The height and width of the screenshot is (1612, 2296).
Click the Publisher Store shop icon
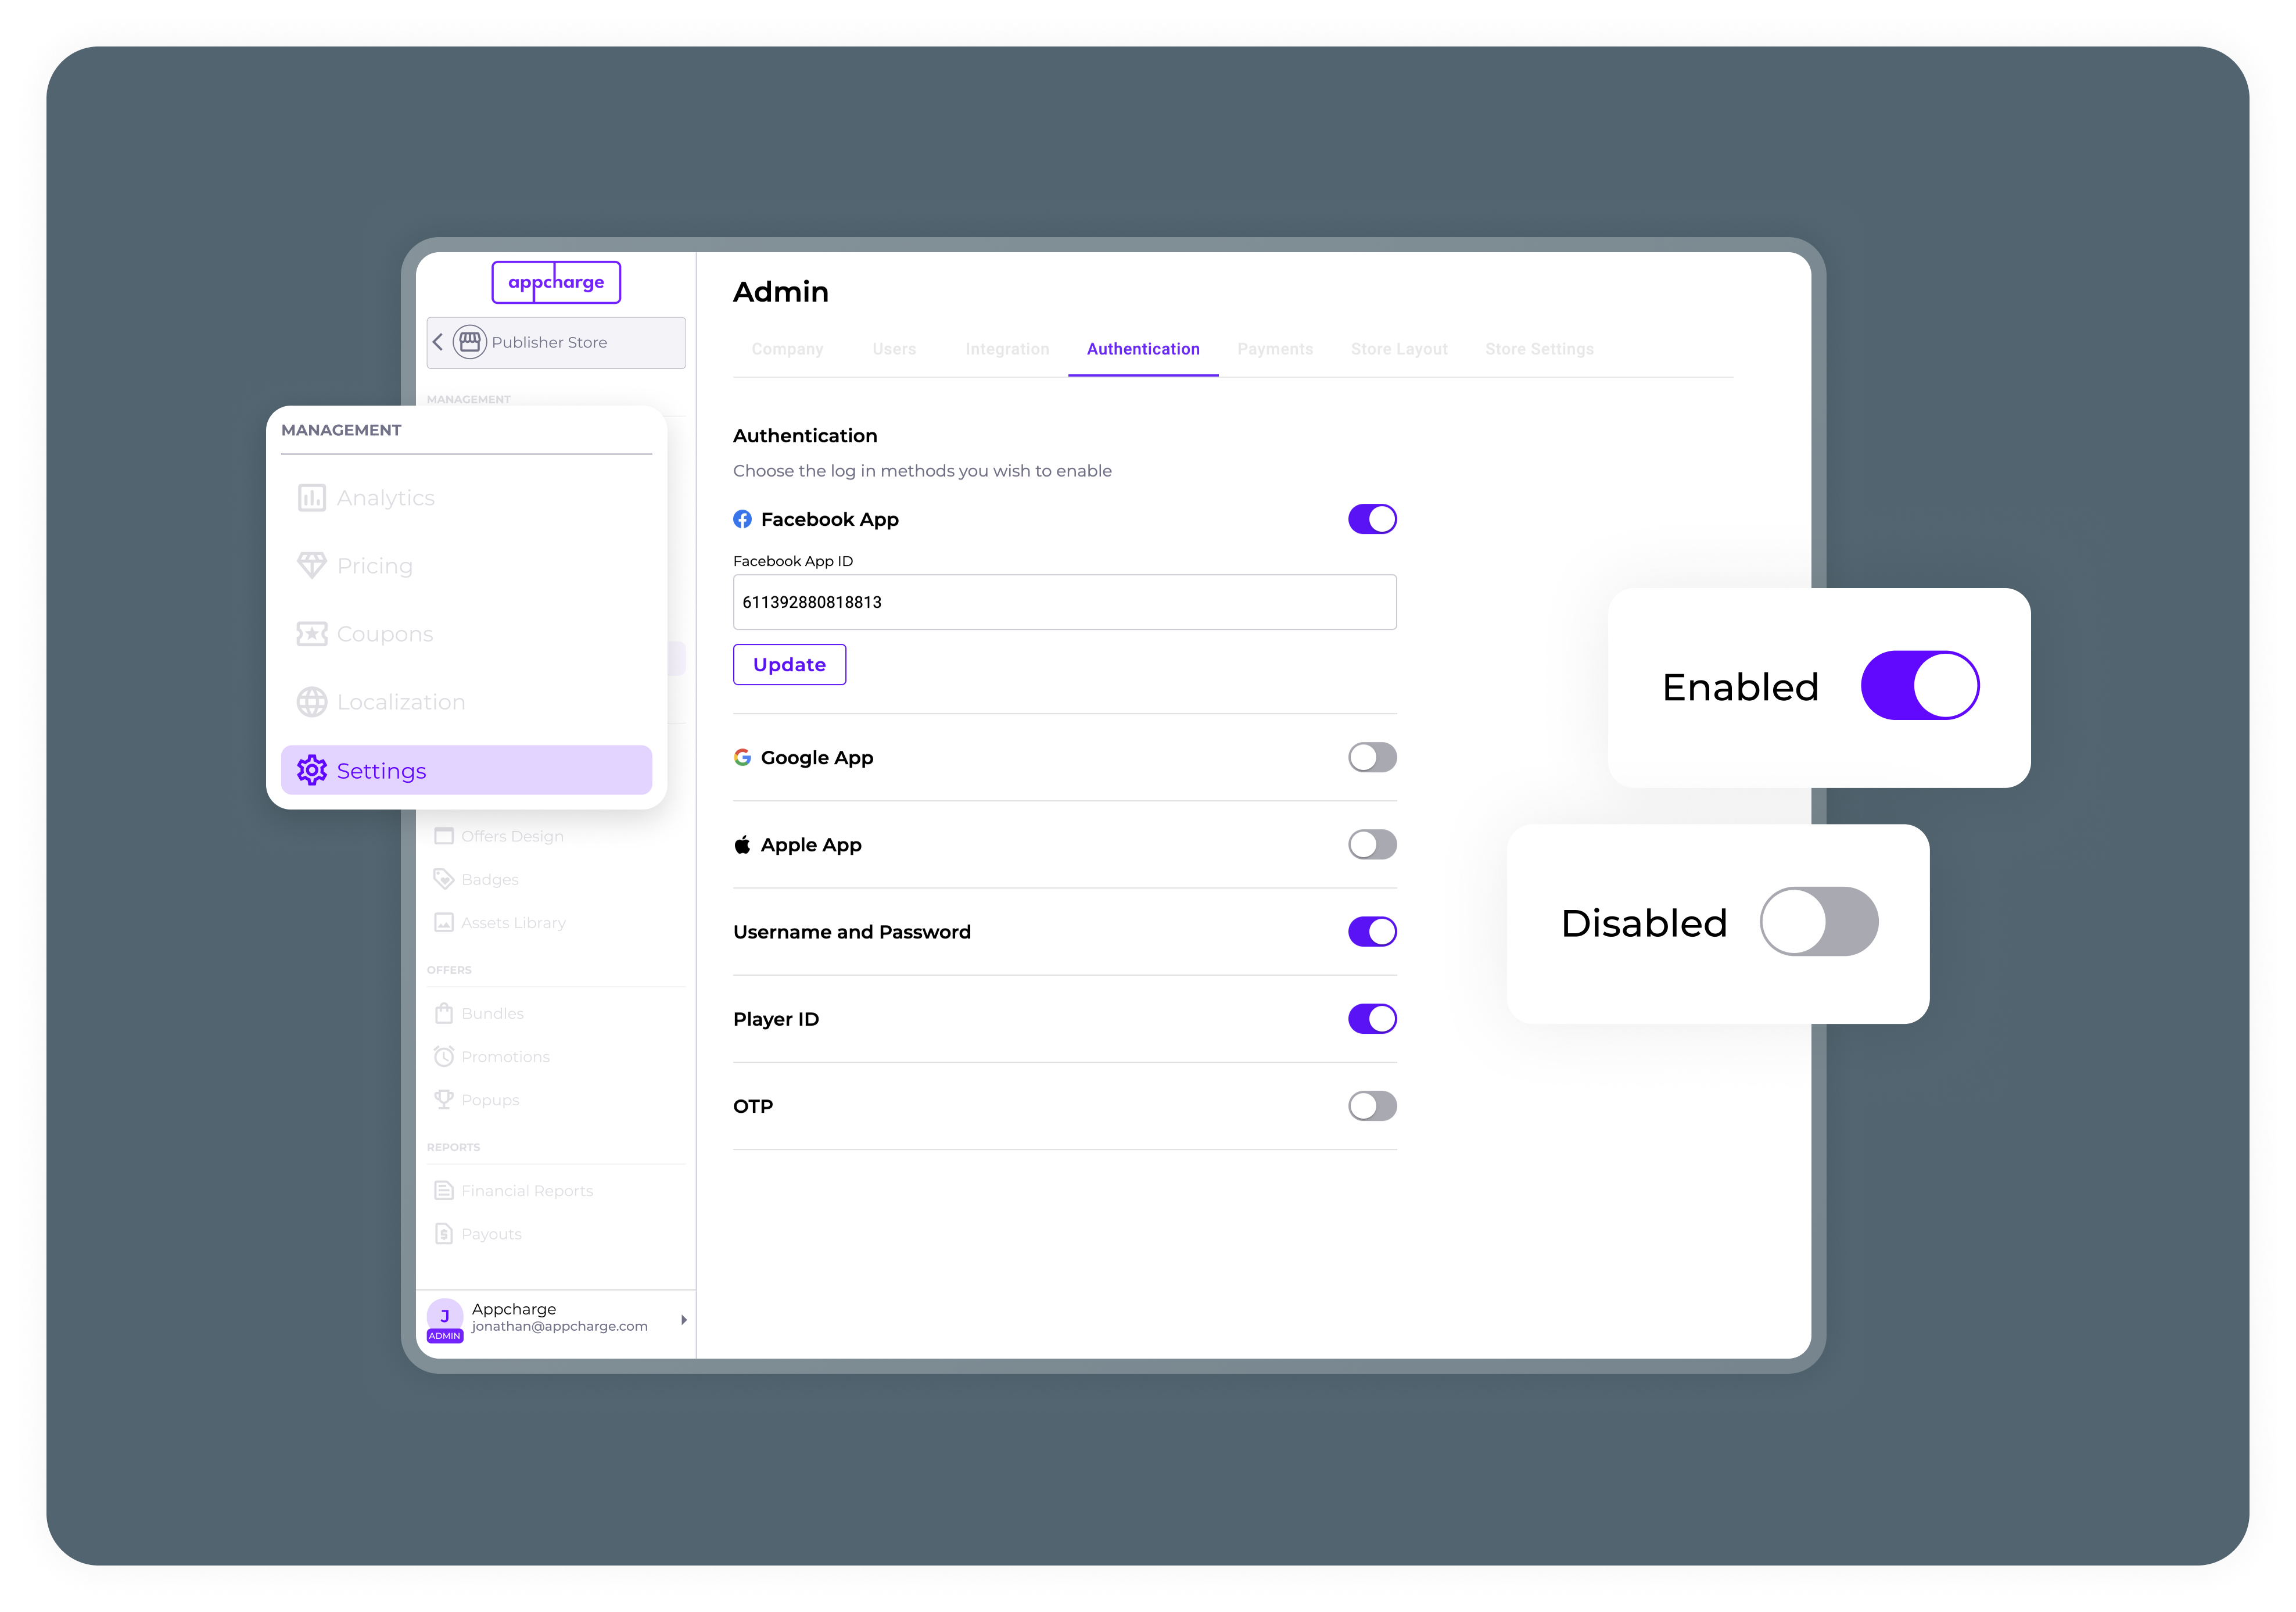(469, 342)
